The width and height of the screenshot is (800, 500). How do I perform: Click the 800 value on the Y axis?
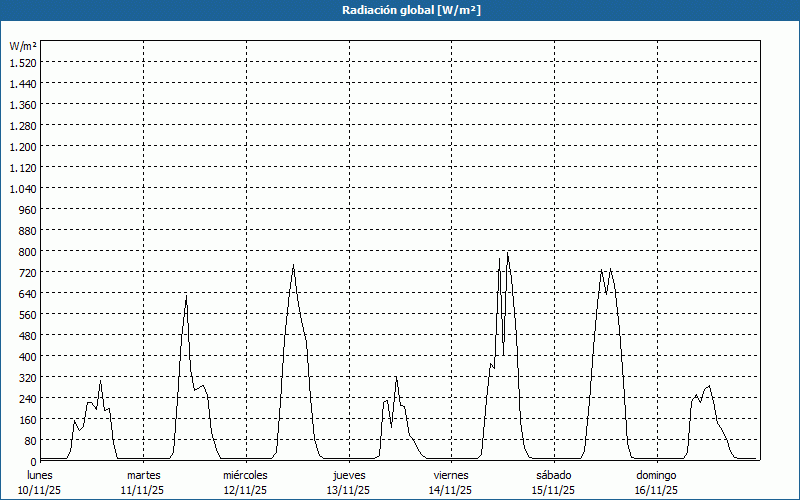(x=27, y=251)
